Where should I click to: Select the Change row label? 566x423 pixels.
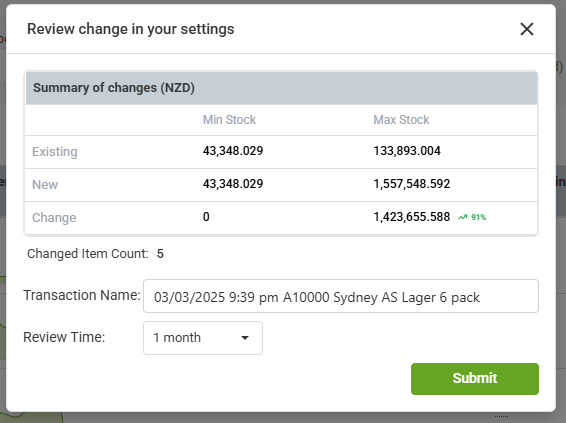[x=54, y=218]
